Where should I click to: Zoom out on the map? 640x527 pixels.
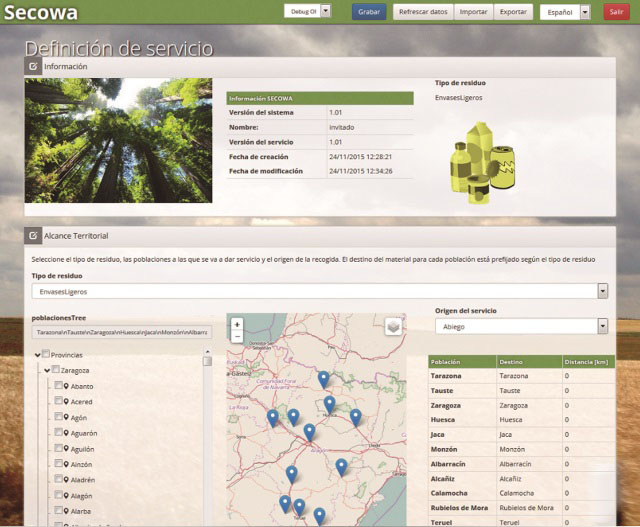click(x=237, y=336)
